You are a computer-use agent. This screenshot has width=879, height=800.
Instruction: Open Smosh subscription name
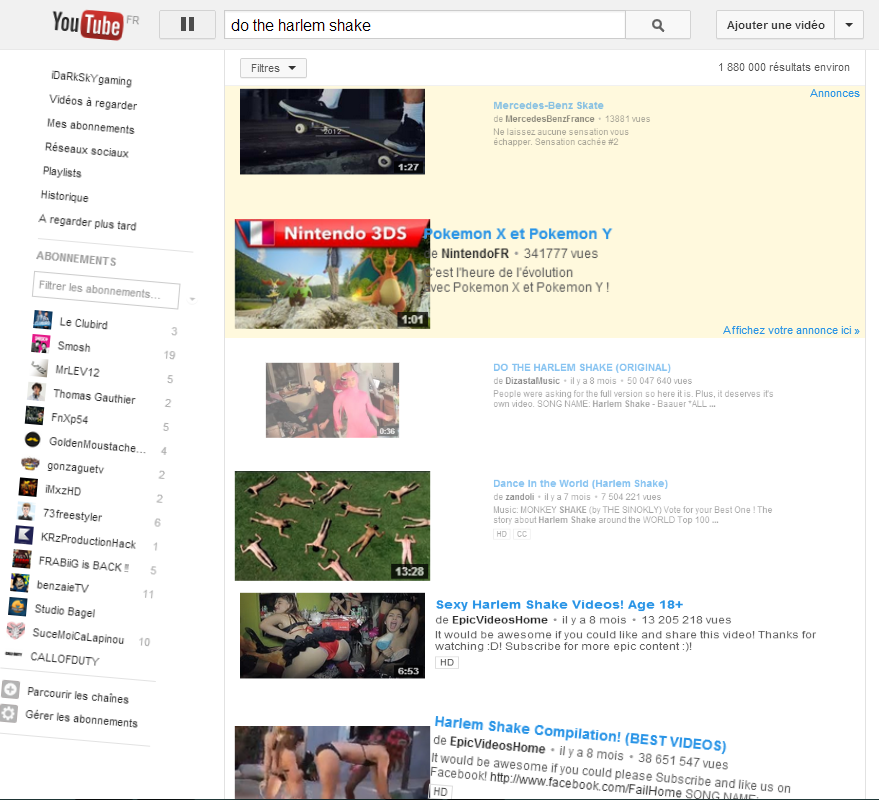coord(74,346)
